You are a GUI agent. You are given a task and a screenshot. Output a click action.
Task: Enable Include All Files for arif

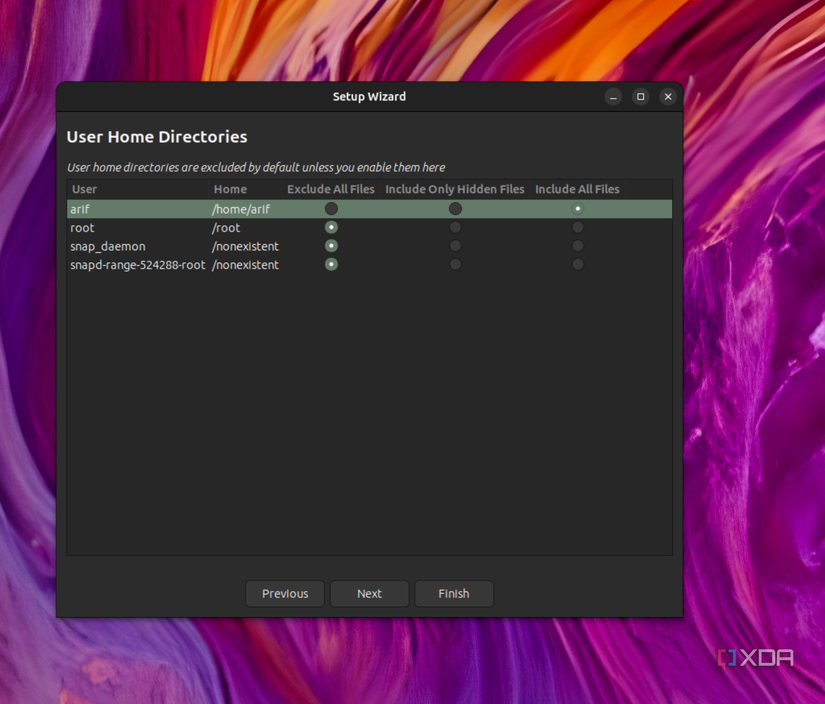(x=577, y=208)
